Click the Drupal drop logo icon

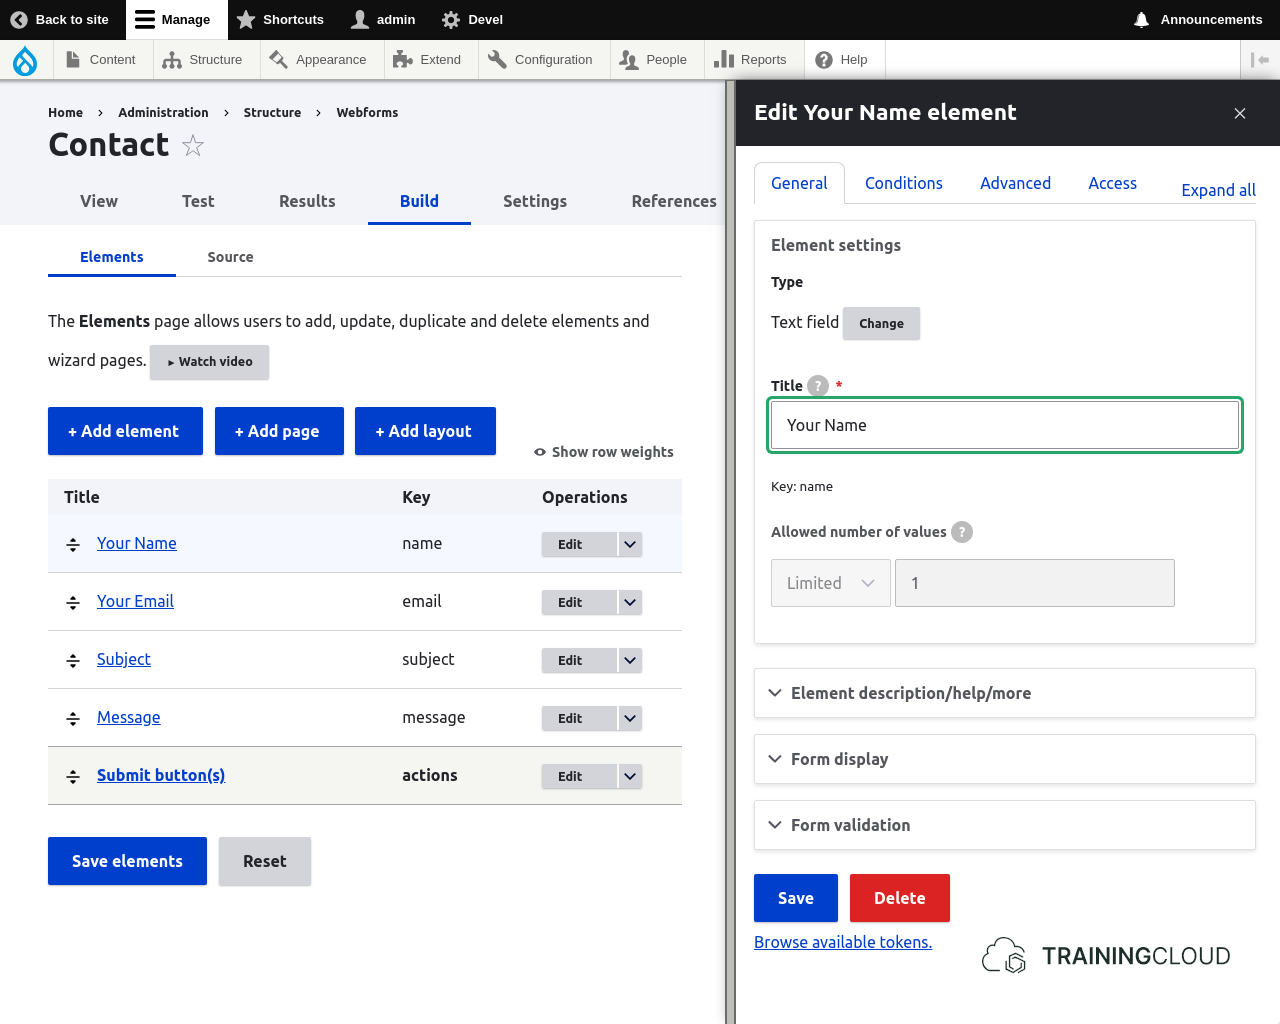25,61
